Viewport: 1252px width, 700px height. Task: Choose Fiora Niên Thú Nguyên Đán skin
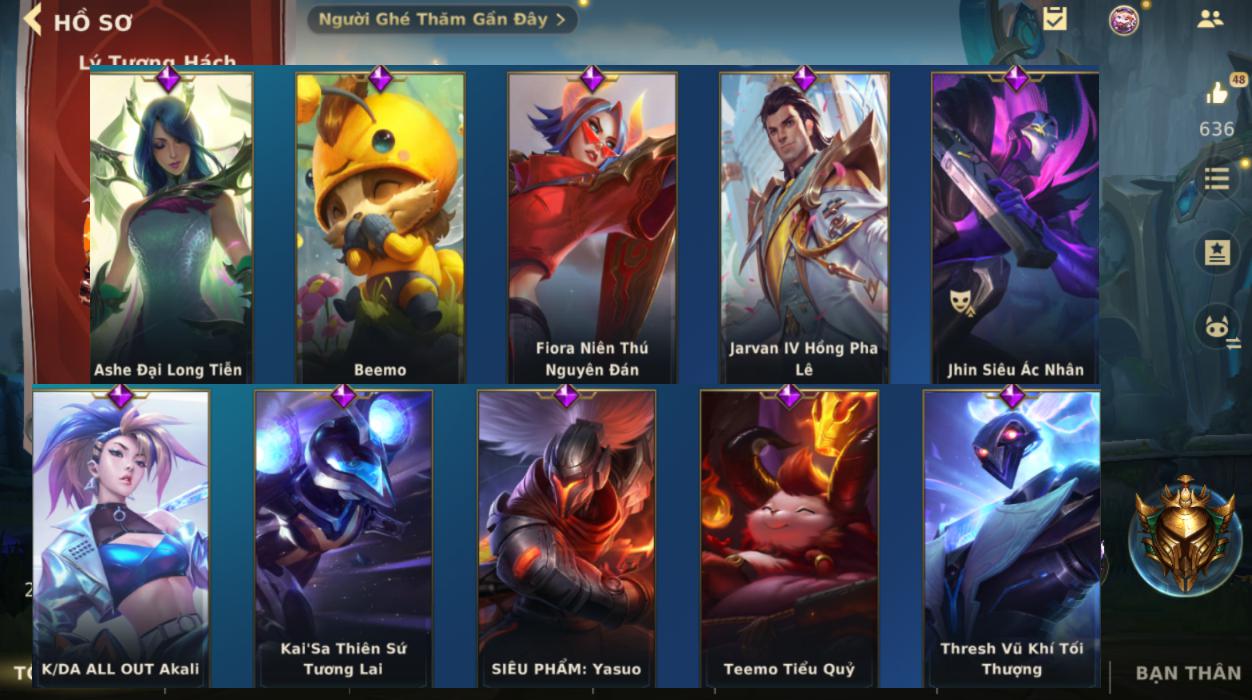pyautogui.click(x=592, y=227)
